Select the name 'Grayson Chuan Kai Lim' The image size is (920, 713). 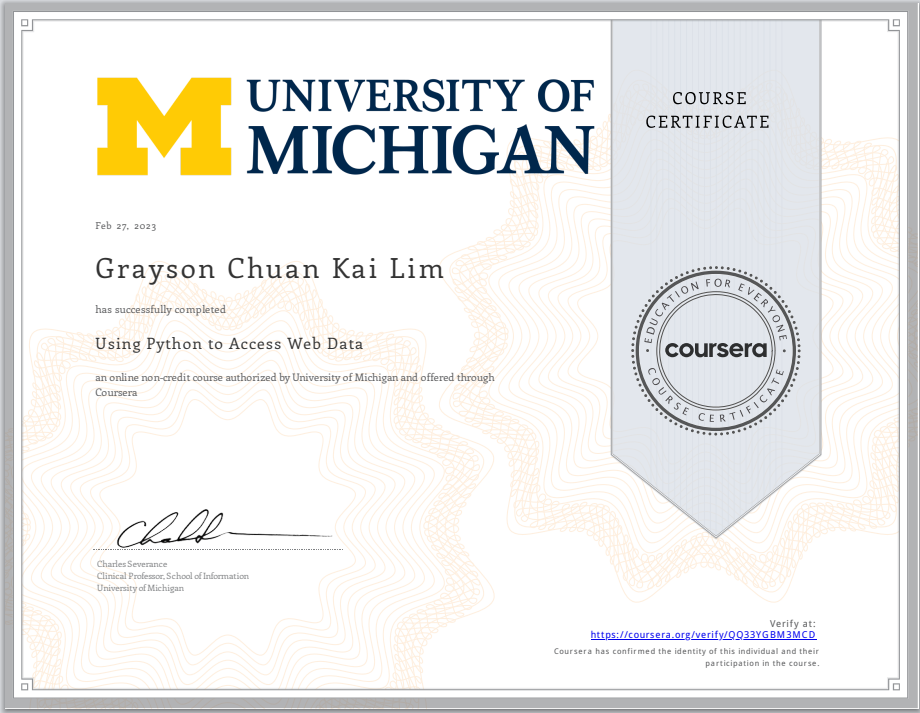coord(270,269)
